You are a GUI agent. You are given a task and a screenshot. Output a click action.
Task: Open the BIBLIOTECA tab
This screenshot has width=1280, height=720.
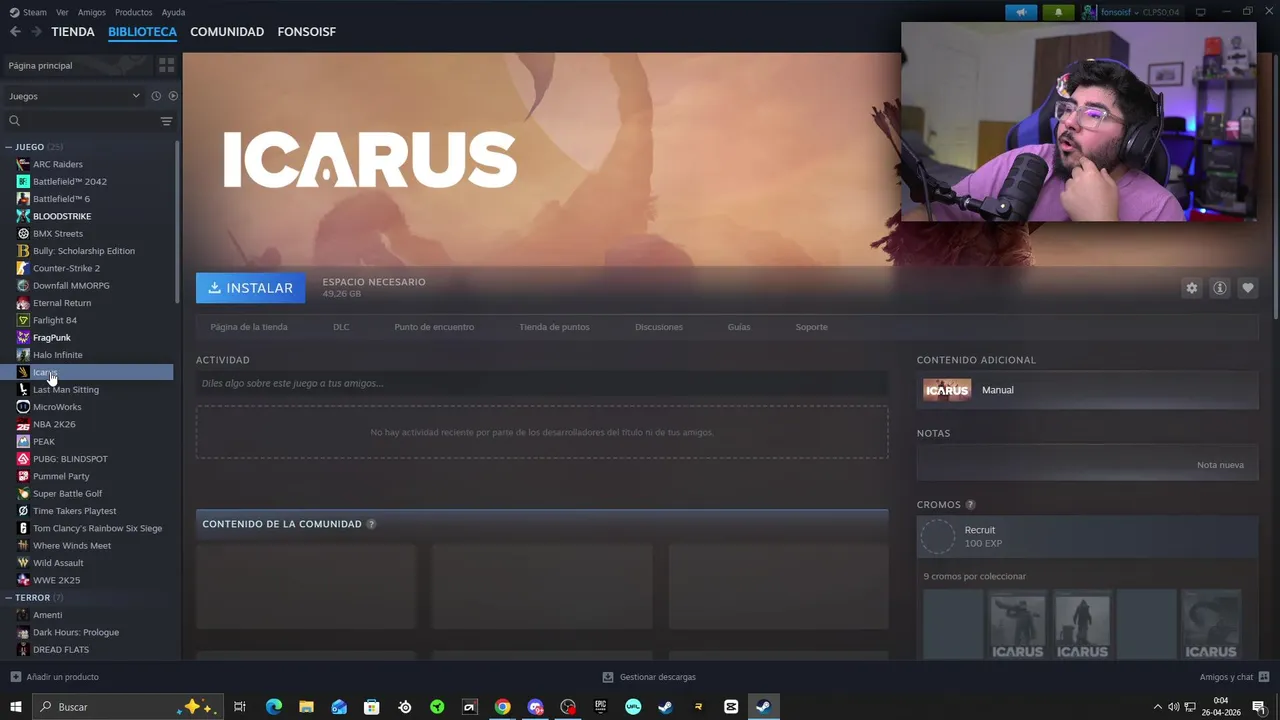point(142,32)
